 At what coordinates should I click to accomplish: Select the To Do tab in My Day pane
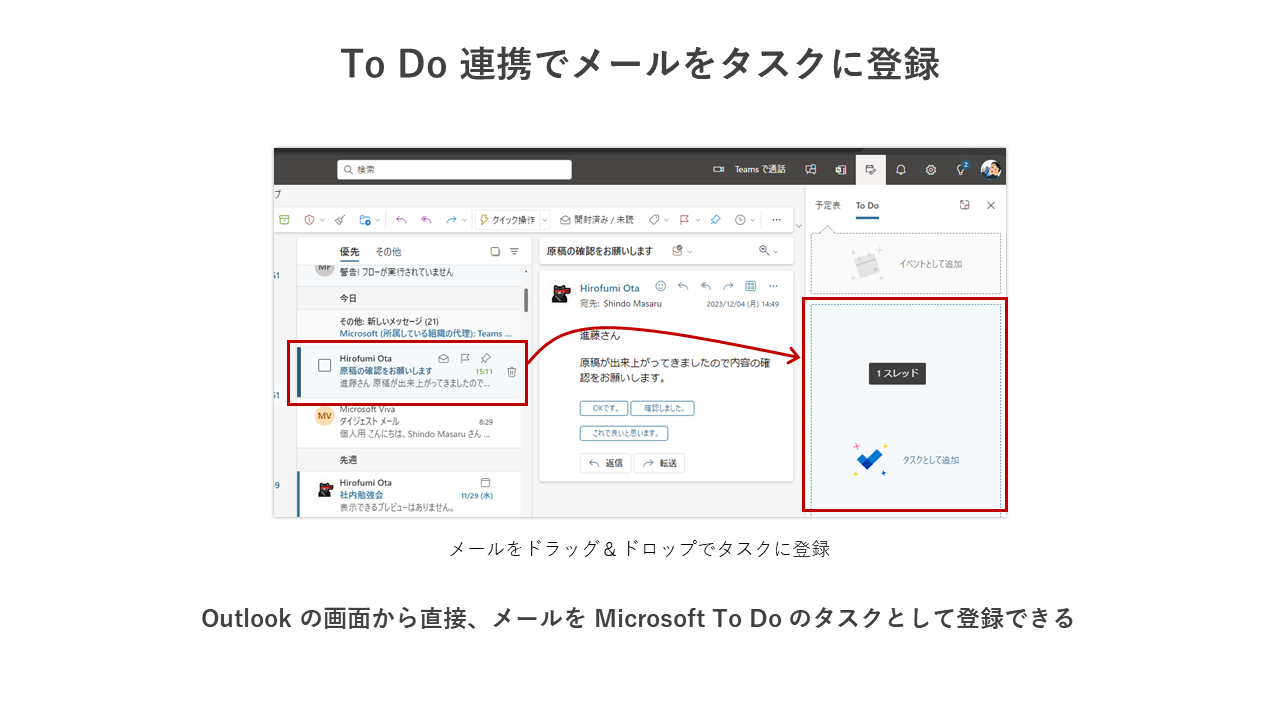[867, 205]
